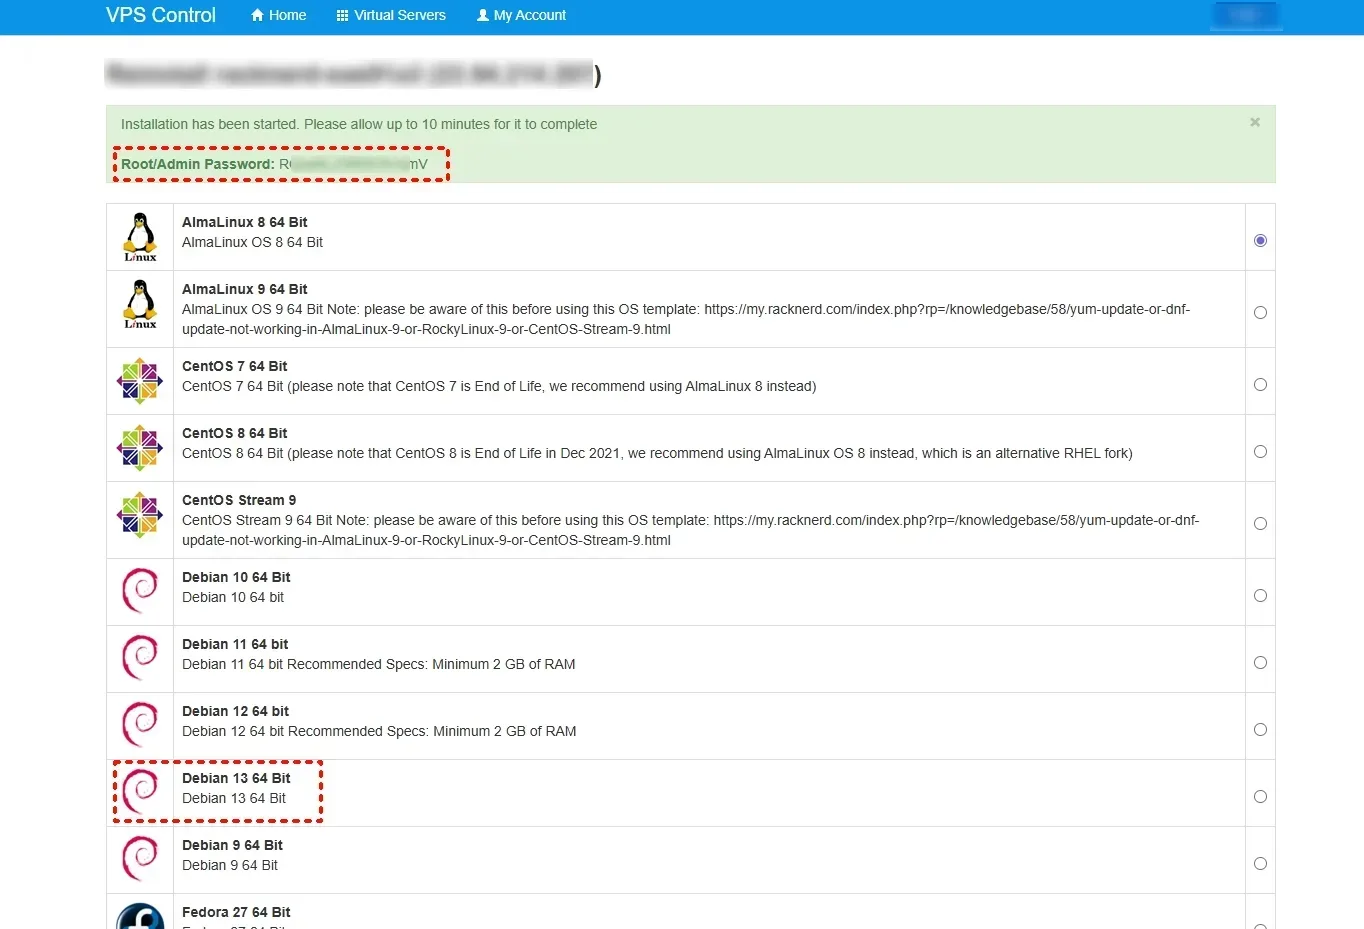
Task: Click the CentOS 7 logo icon
Action: click(140, 381)
